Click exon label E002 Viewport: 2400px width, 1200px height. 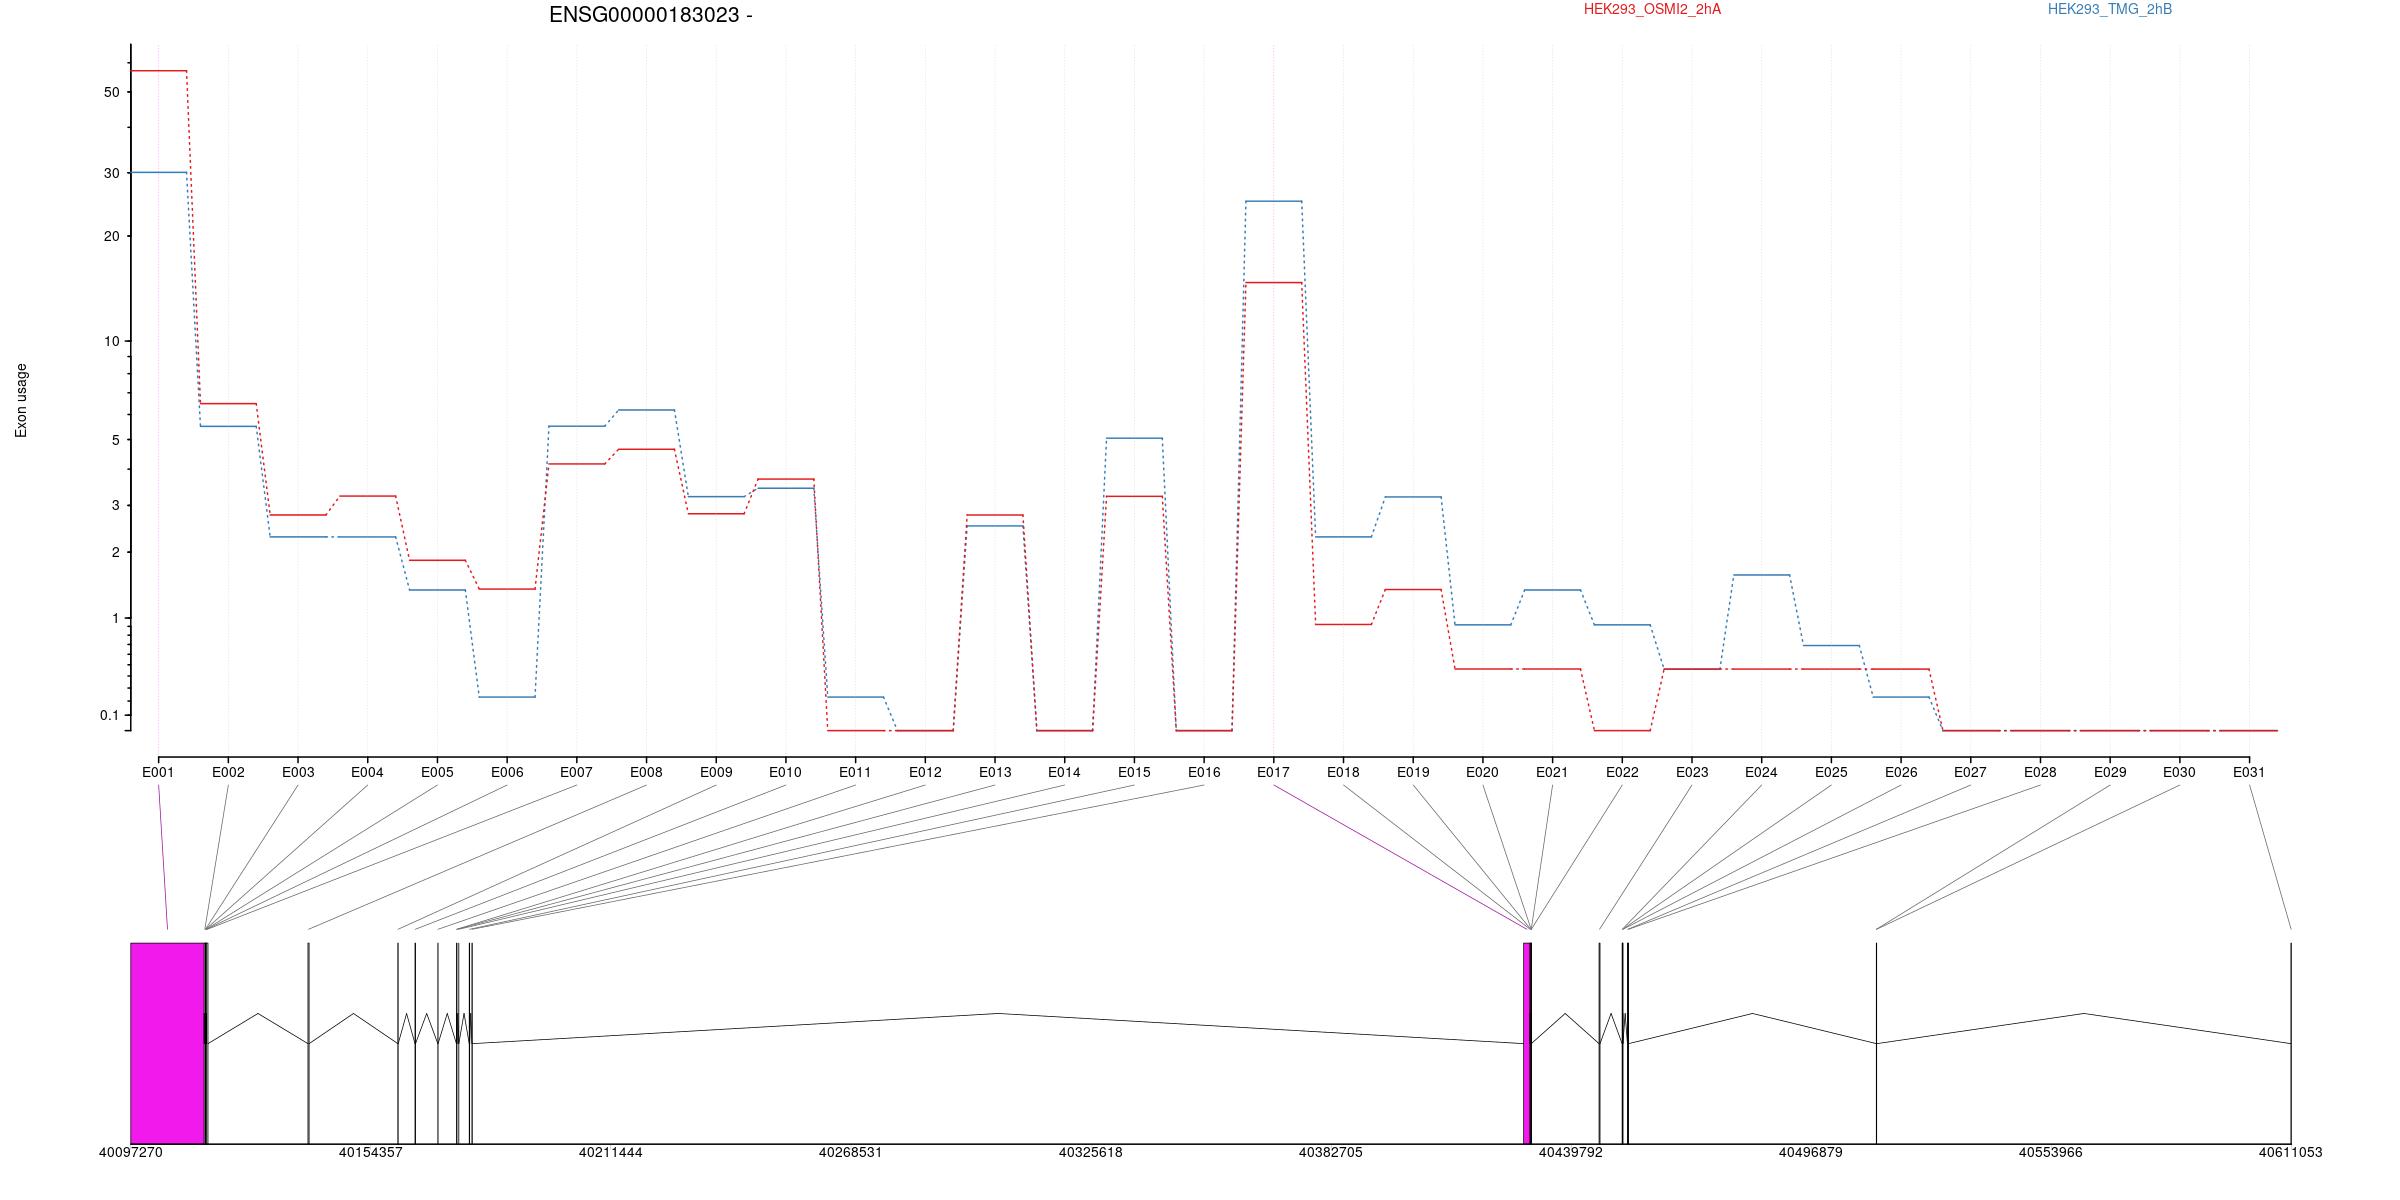coord(228,772)
